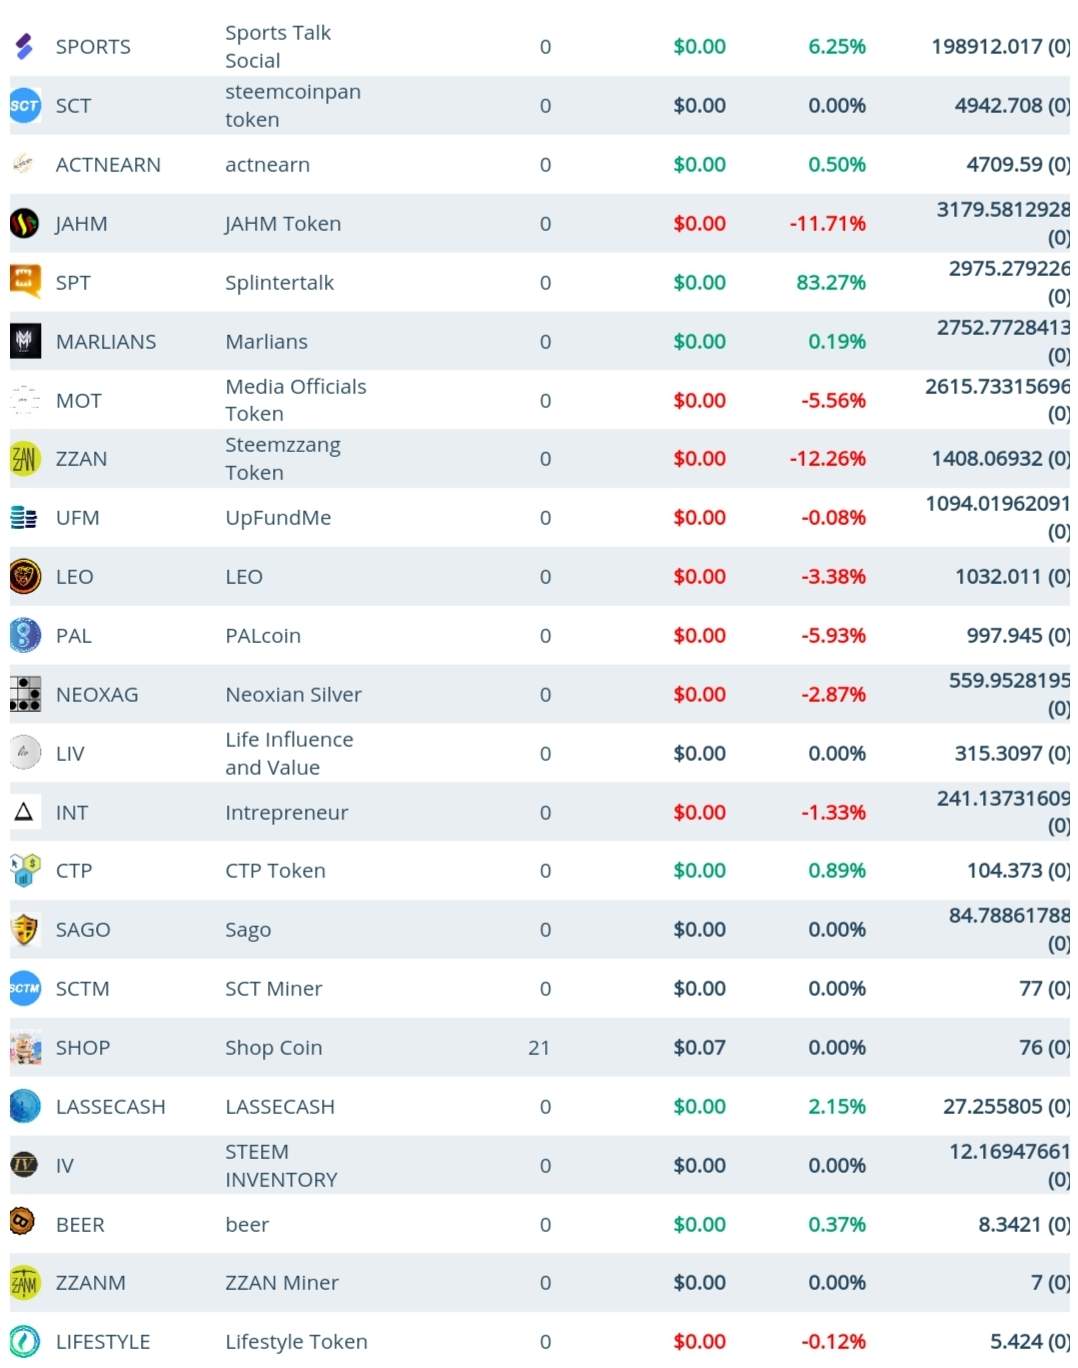Click the UFM symbol text
1078x1368 pixels.
[77, 518]
